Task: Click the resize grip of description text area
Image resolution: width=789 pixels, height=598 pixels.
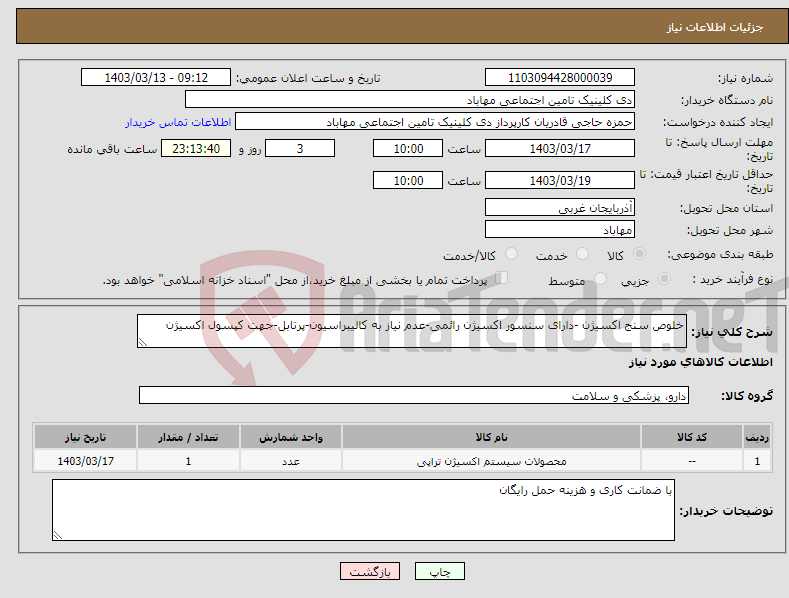Action: coord(142,342)
